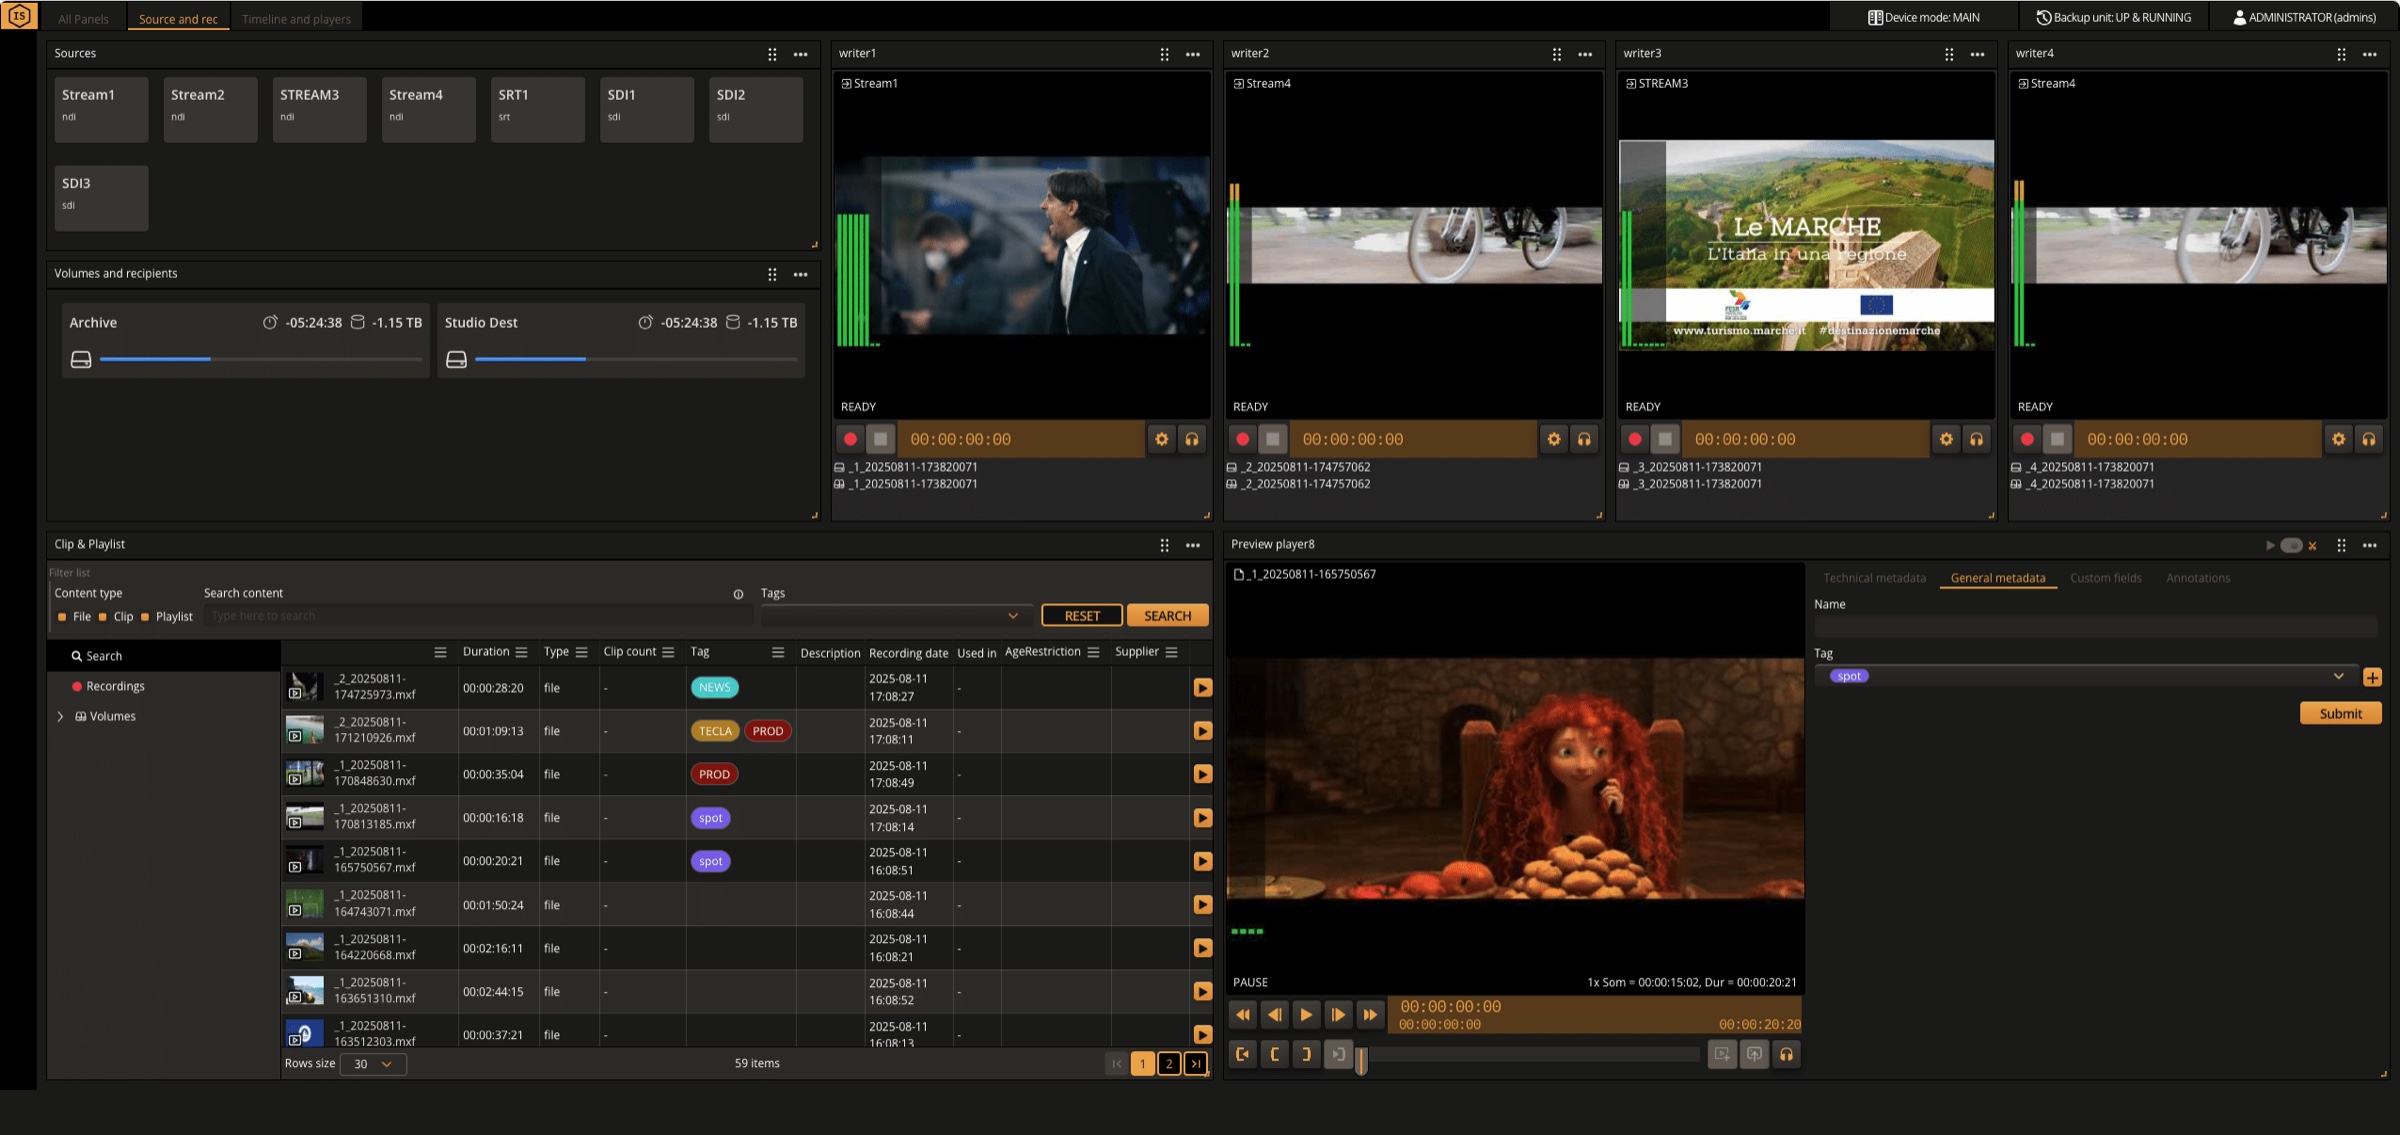Open the AgeRestriction column menu
Image resolution: width=2400 pixels, height=1135 pixels.
click(1093, 652)
